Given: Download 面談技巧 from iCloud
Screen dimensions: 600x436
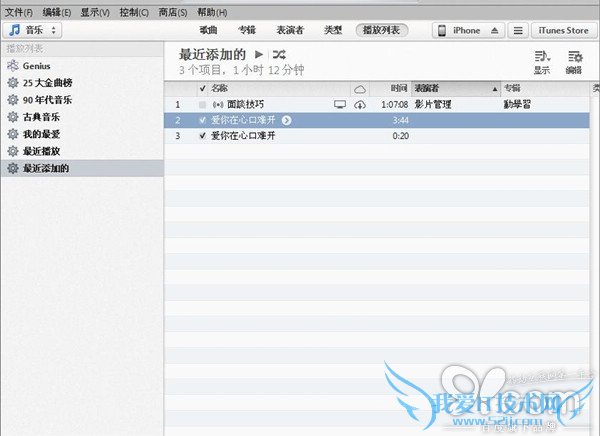Looking at the screenshot, I should [x=360, y=105].
